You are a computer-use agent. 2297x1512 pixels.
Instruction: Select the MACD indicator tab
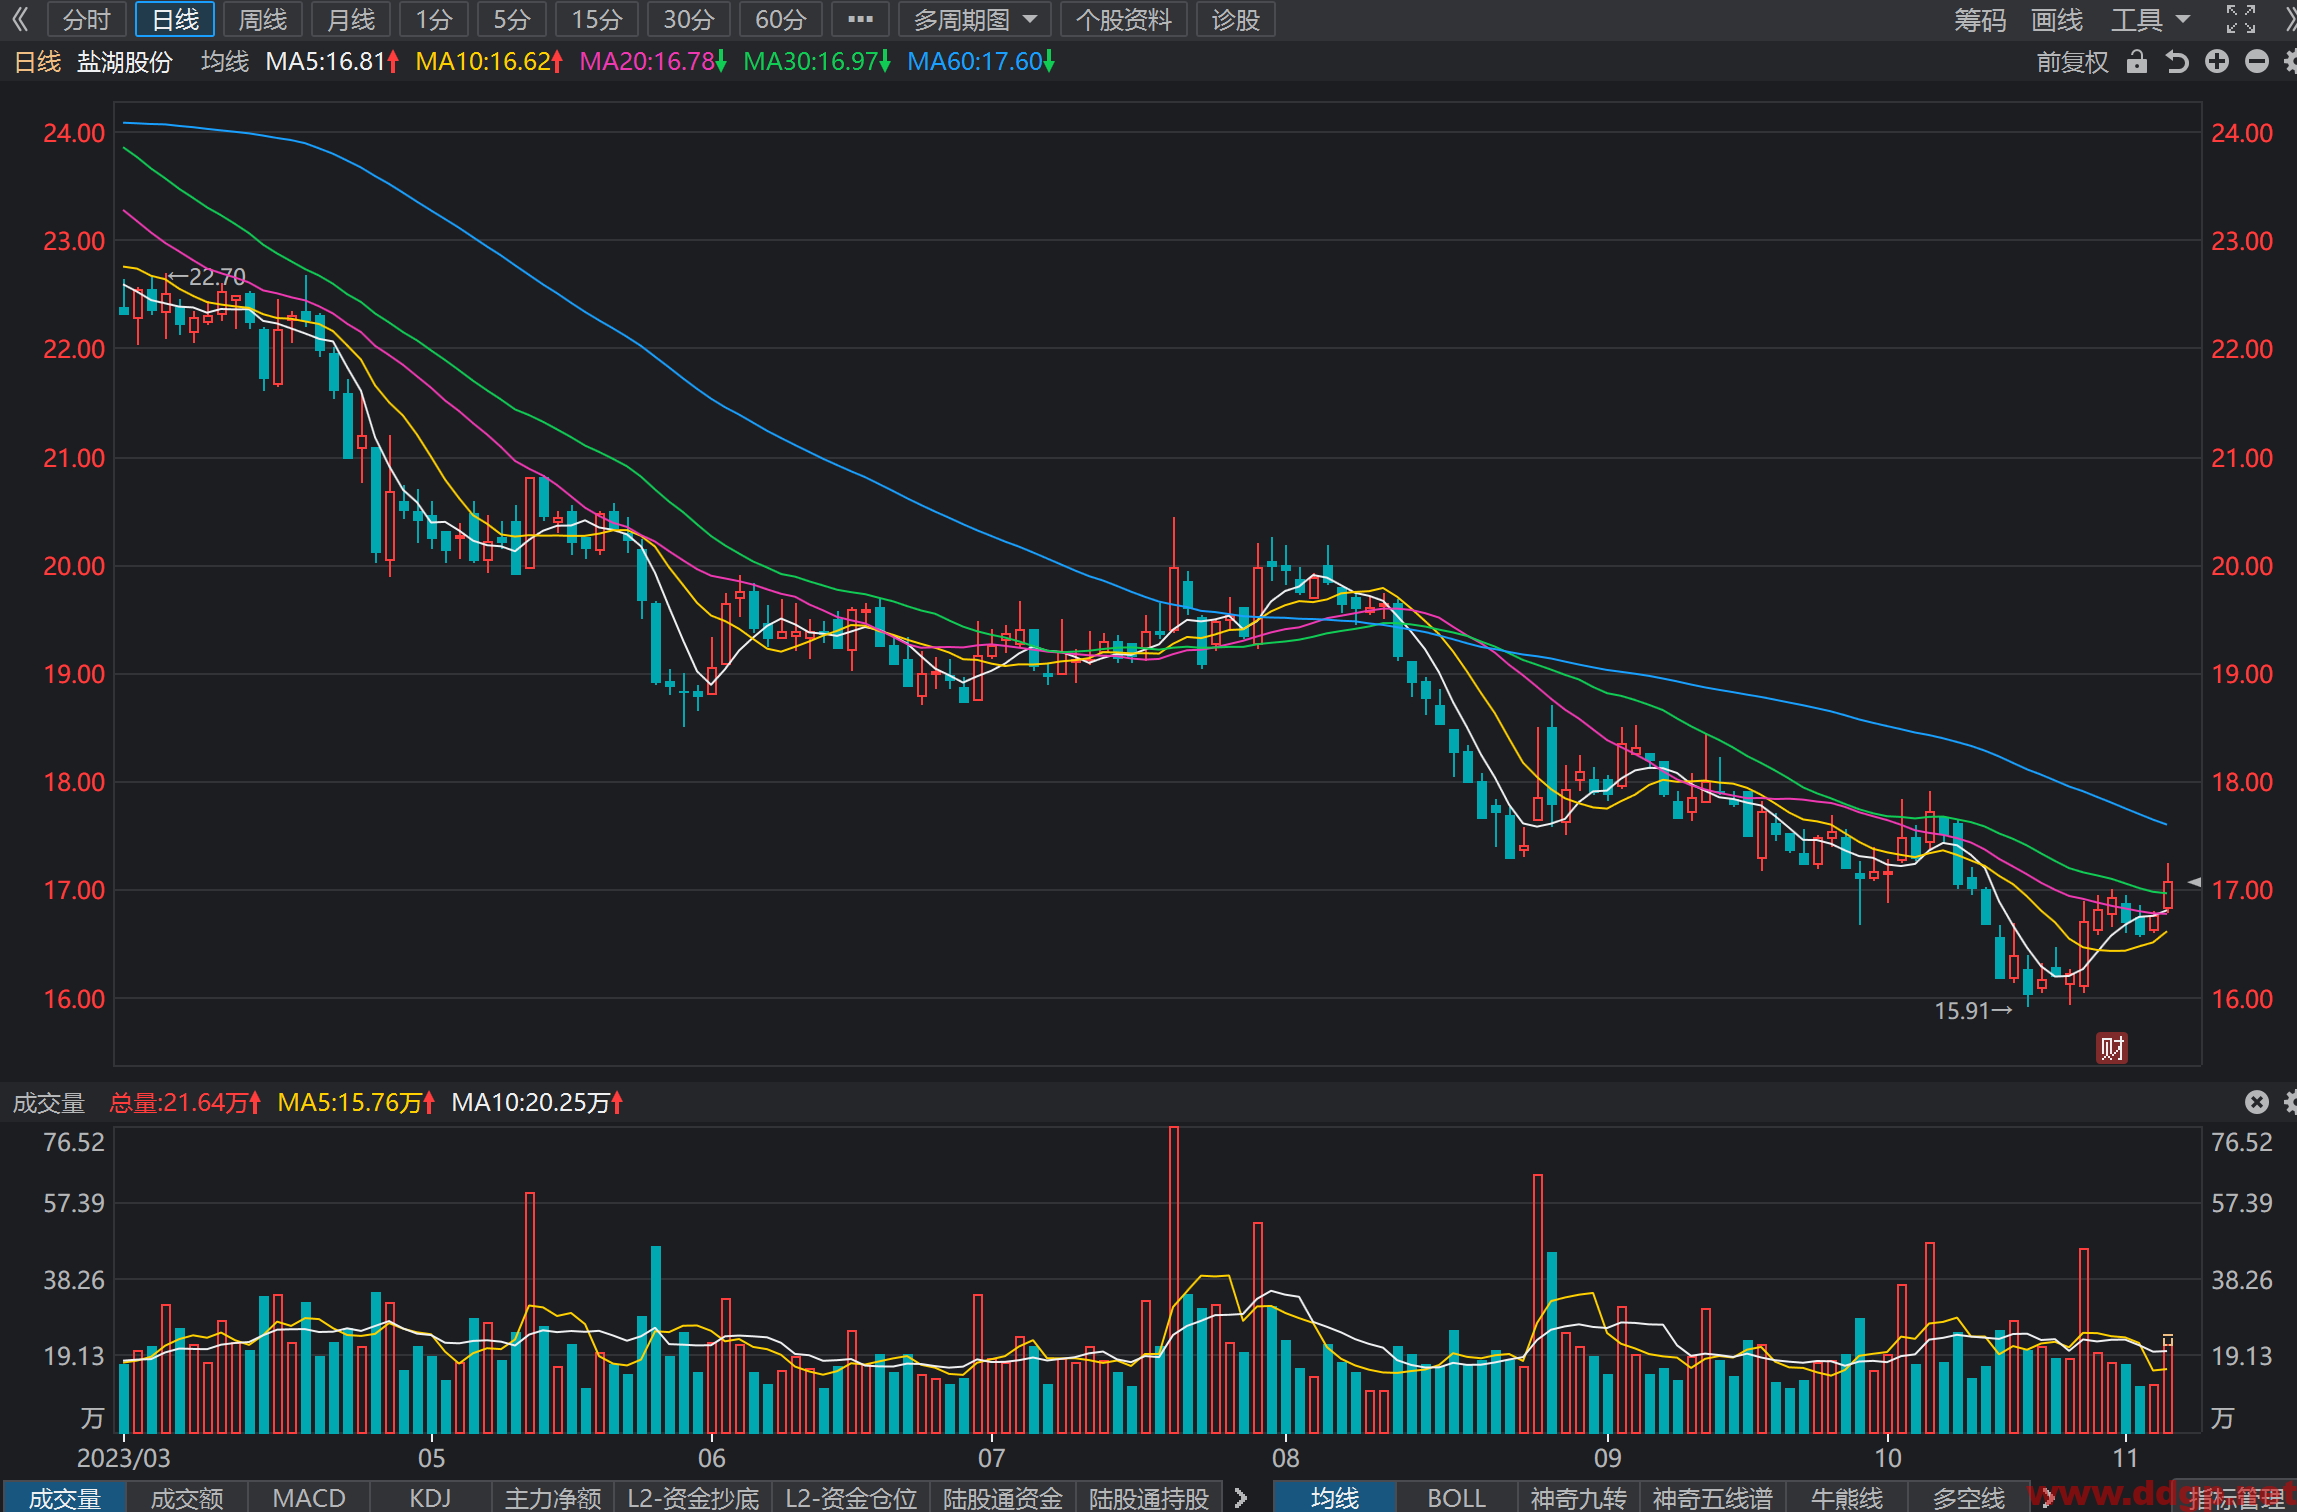click(309, 1498)
